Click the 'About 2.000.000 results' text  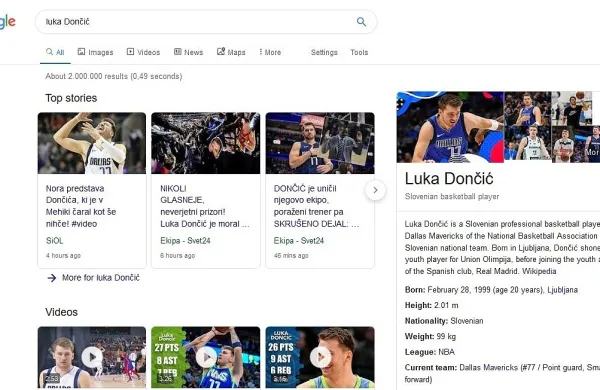click(114, 76)
